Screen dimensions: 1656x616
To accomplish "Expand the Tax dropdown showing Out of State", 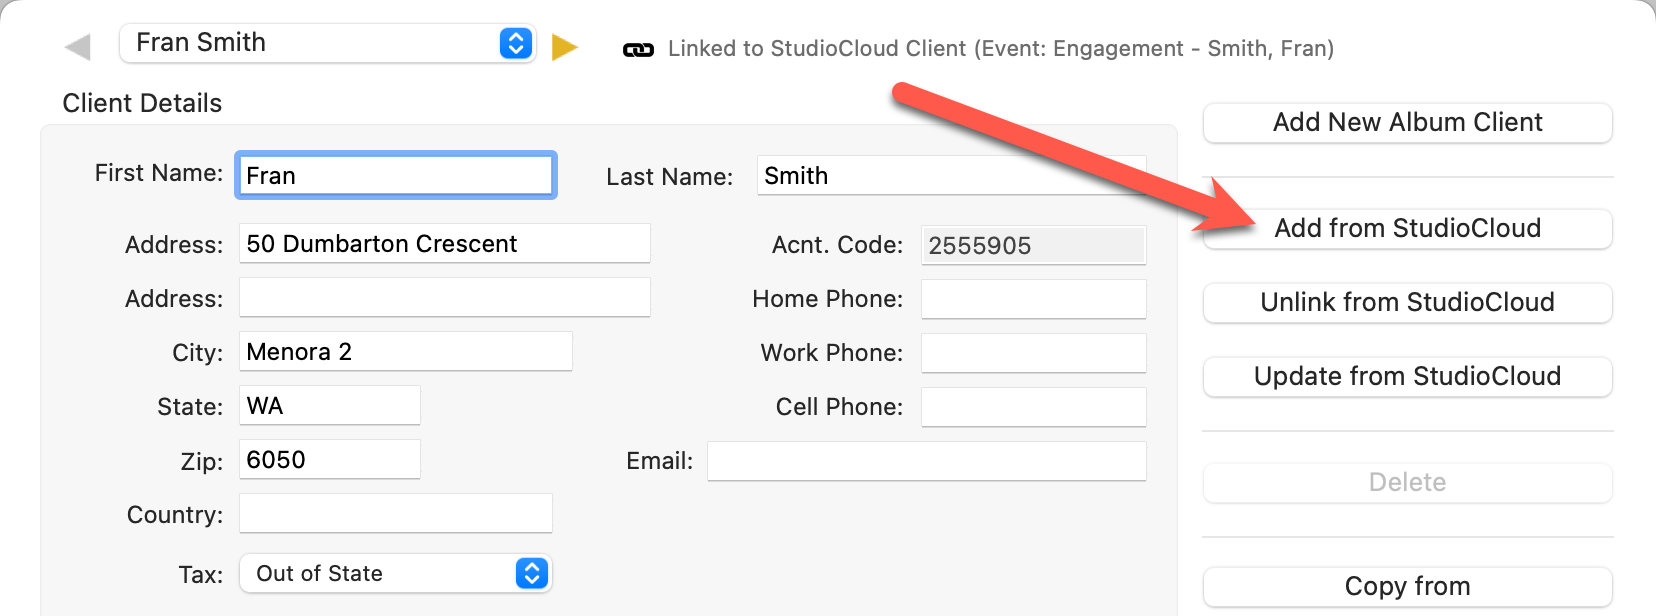I will [x=395, y=573].
